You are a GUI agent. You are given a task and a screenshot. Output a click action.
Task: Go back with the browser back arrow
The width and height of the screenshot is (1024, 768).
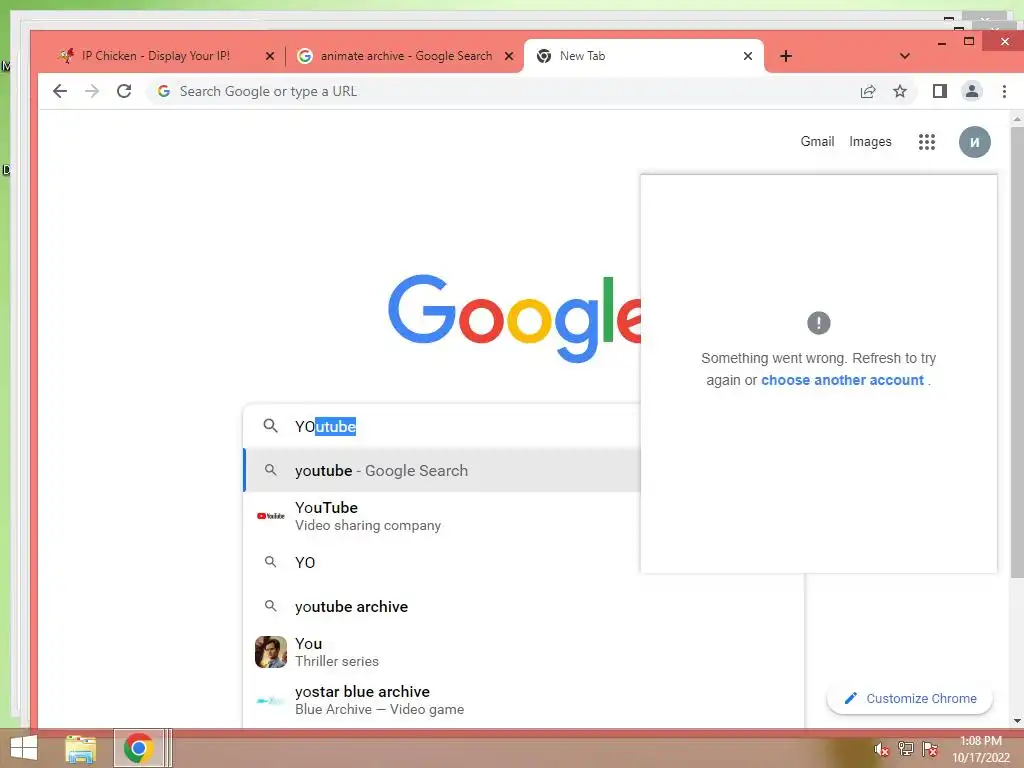(x=59, y=91)
